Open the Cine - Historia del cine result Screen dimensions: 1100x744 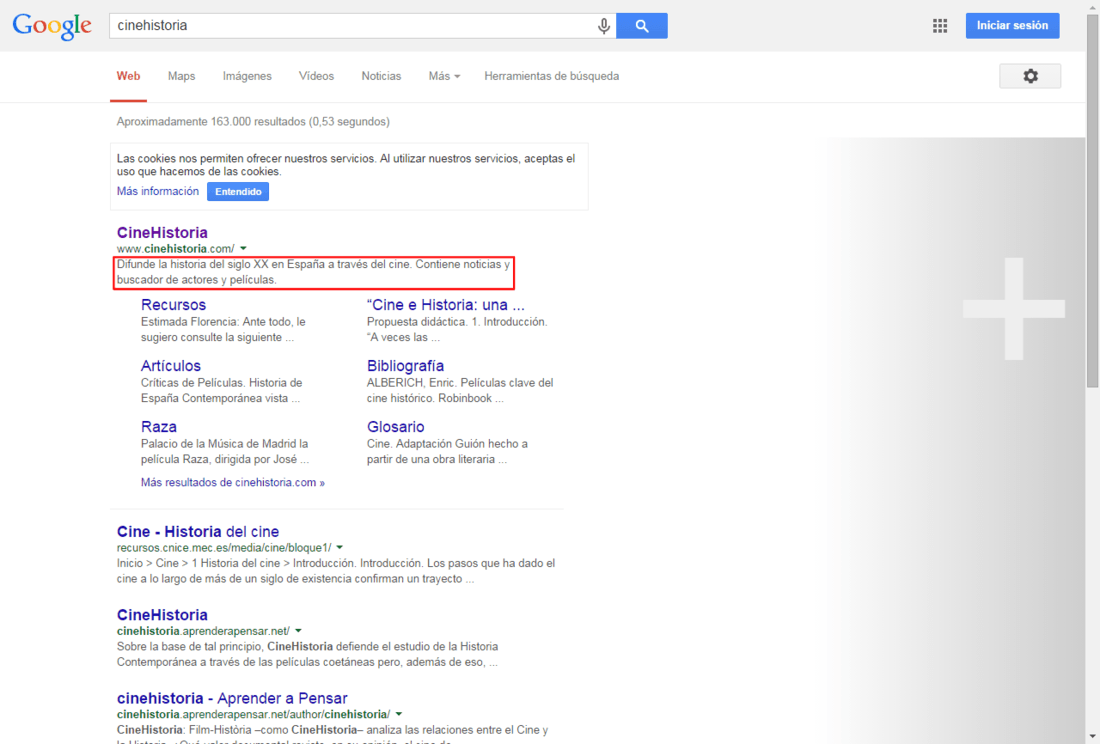[198, 531]
